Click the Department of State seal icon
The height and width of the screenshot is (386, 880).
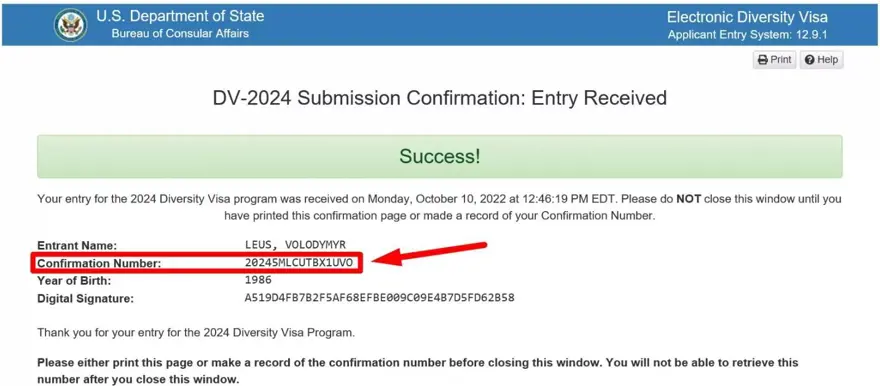tap(71, 25)
